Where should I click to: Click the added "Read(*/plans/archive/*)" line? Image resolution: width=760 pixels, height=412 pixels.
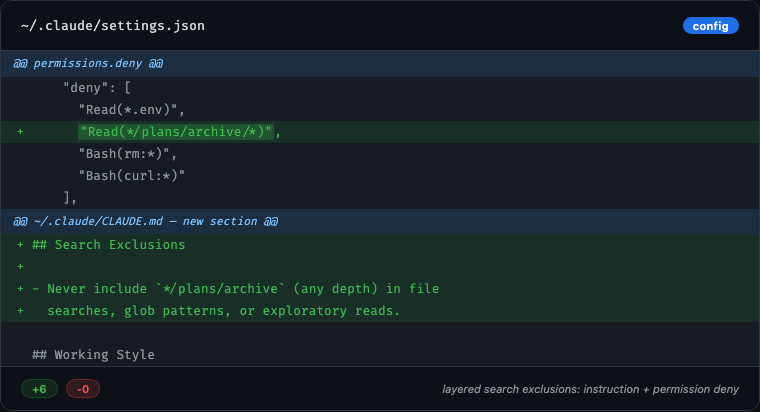click(380, 132)
